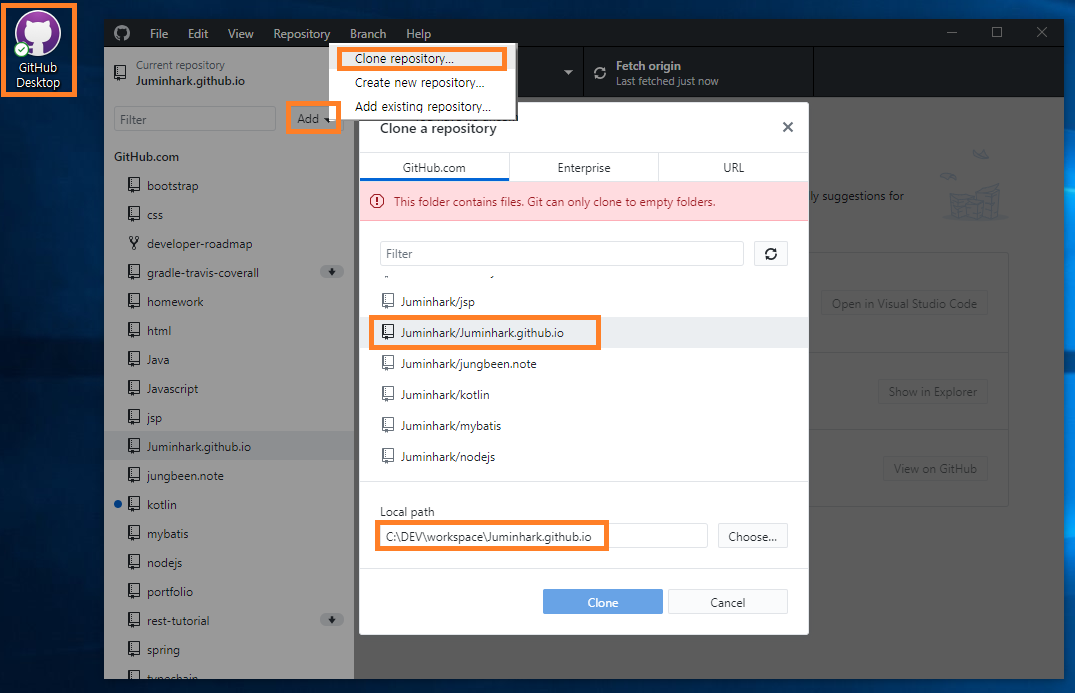1076x693 pixels.
Task: Open the Repository menu
Action: 302,34
